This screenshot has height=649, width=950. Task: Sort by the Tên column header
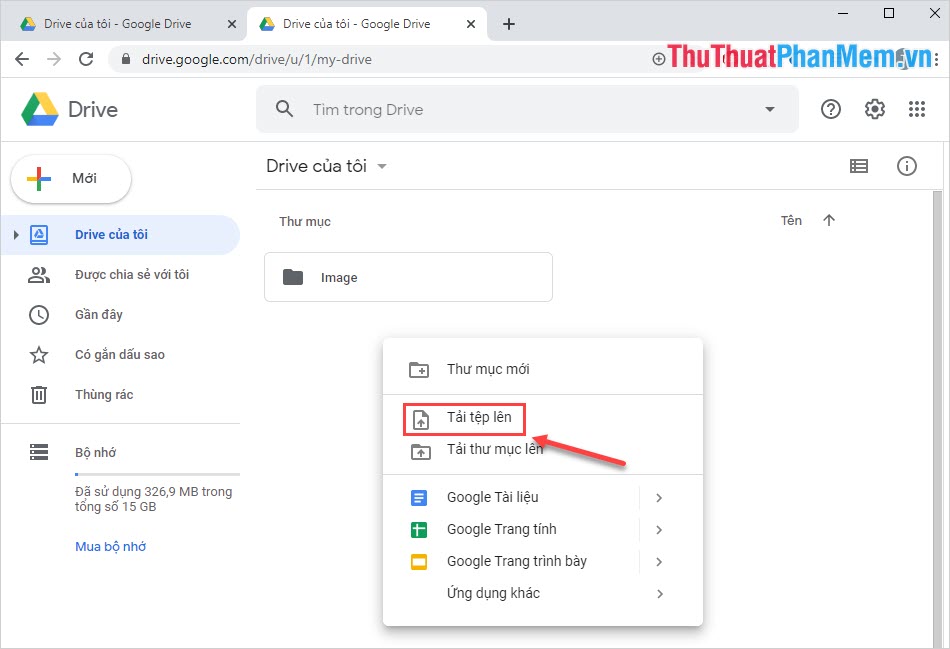coord(791,221)
